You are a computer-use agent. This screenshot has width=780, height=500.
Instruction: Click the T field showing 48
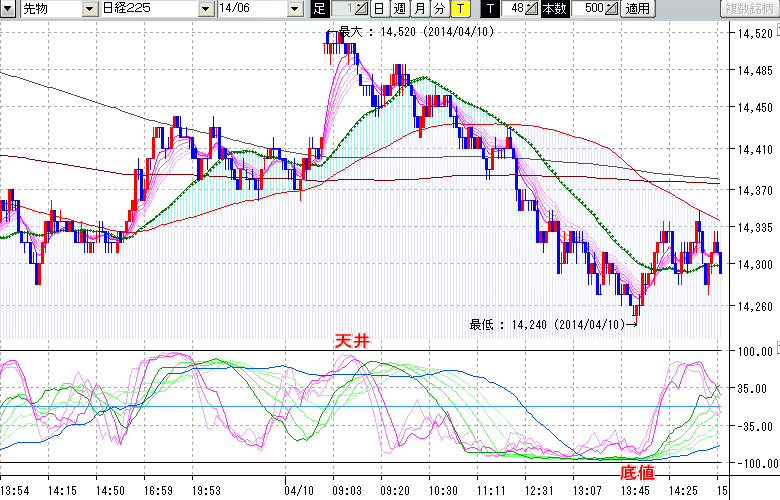pyautogui.click(x=513, y=9)
